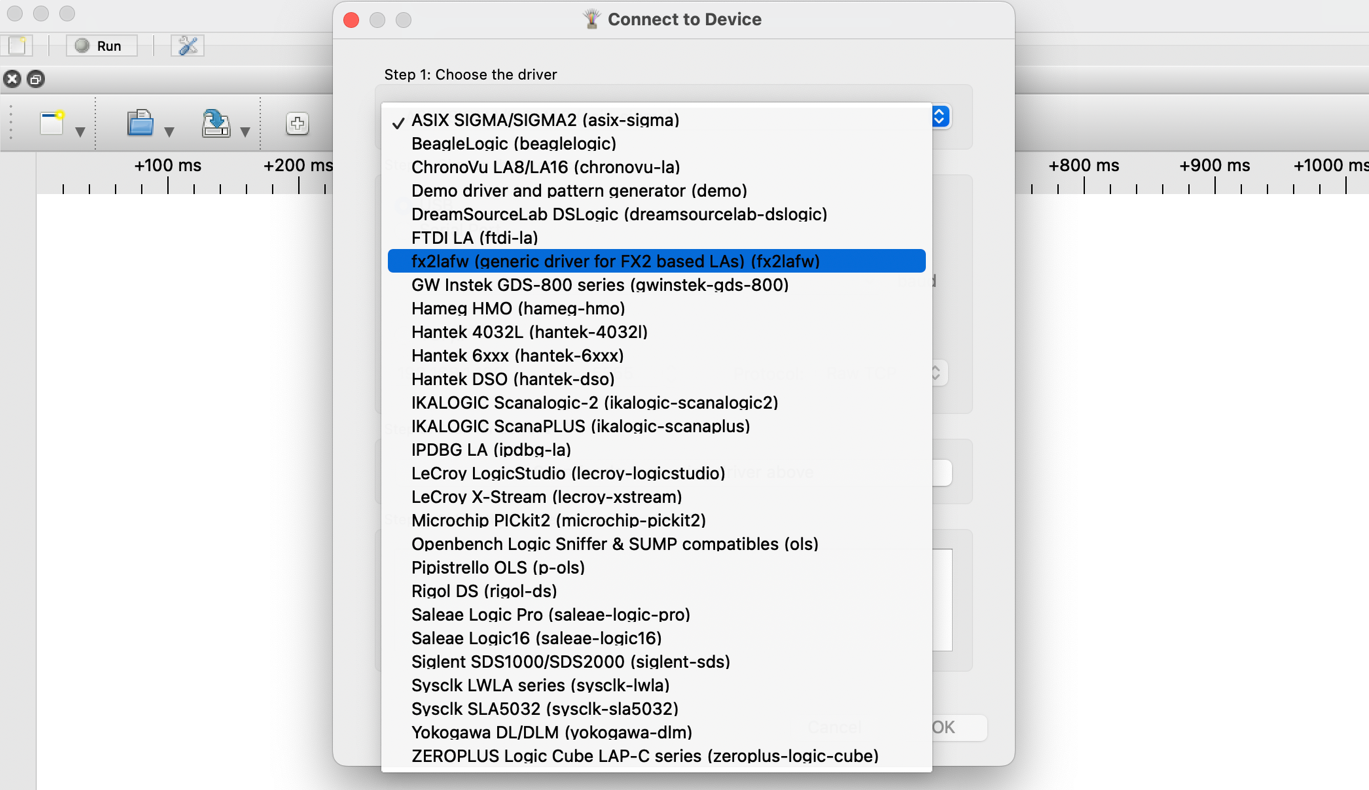
Task: Pick ChronoVu LA8/LA16 (chronovu-la)
Action: coord(656,167)
